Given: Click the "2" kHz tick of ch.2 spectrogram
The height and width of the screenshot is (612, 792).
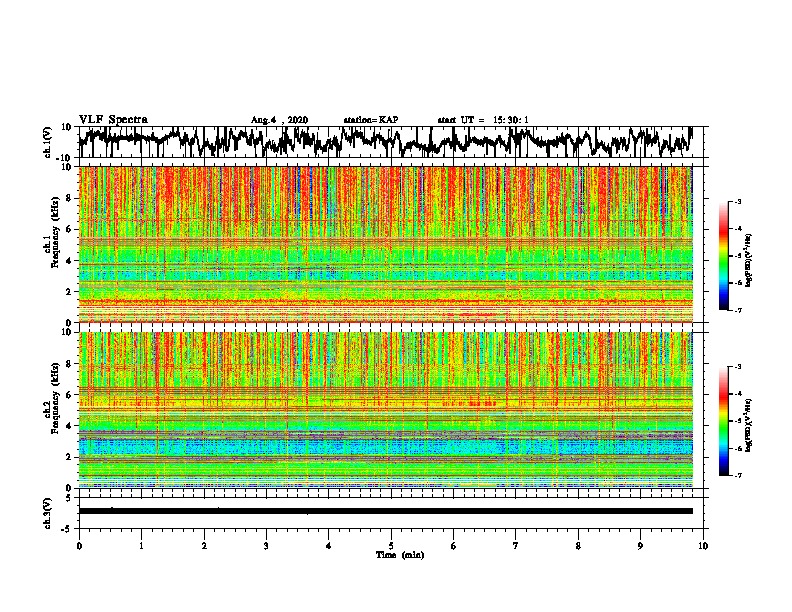Looking at the screenshot, I should click(69, 457).
